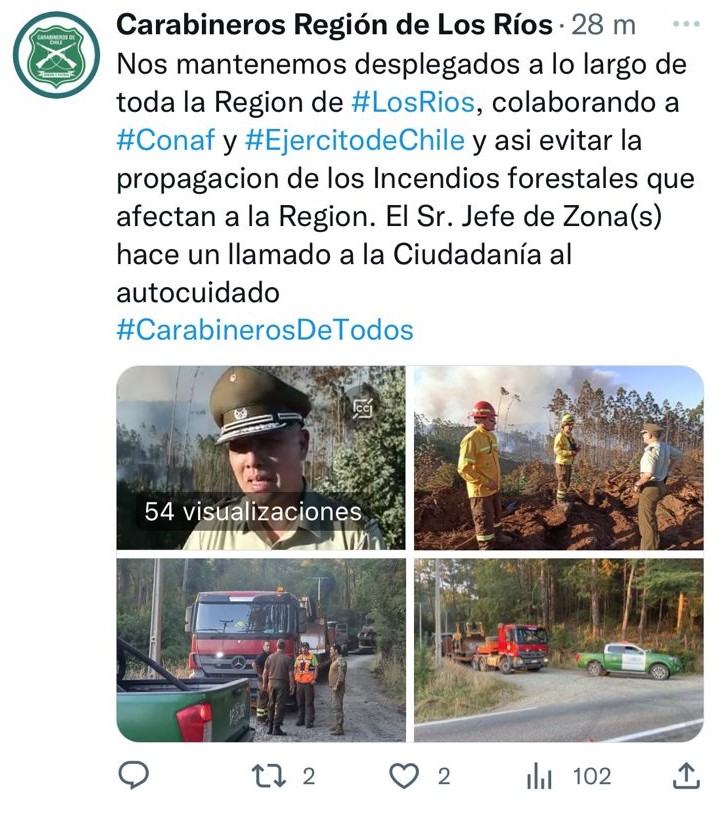
Task: Open the #Conaf hashtag link
Action: pyautogui.click(x=166, y=140)
